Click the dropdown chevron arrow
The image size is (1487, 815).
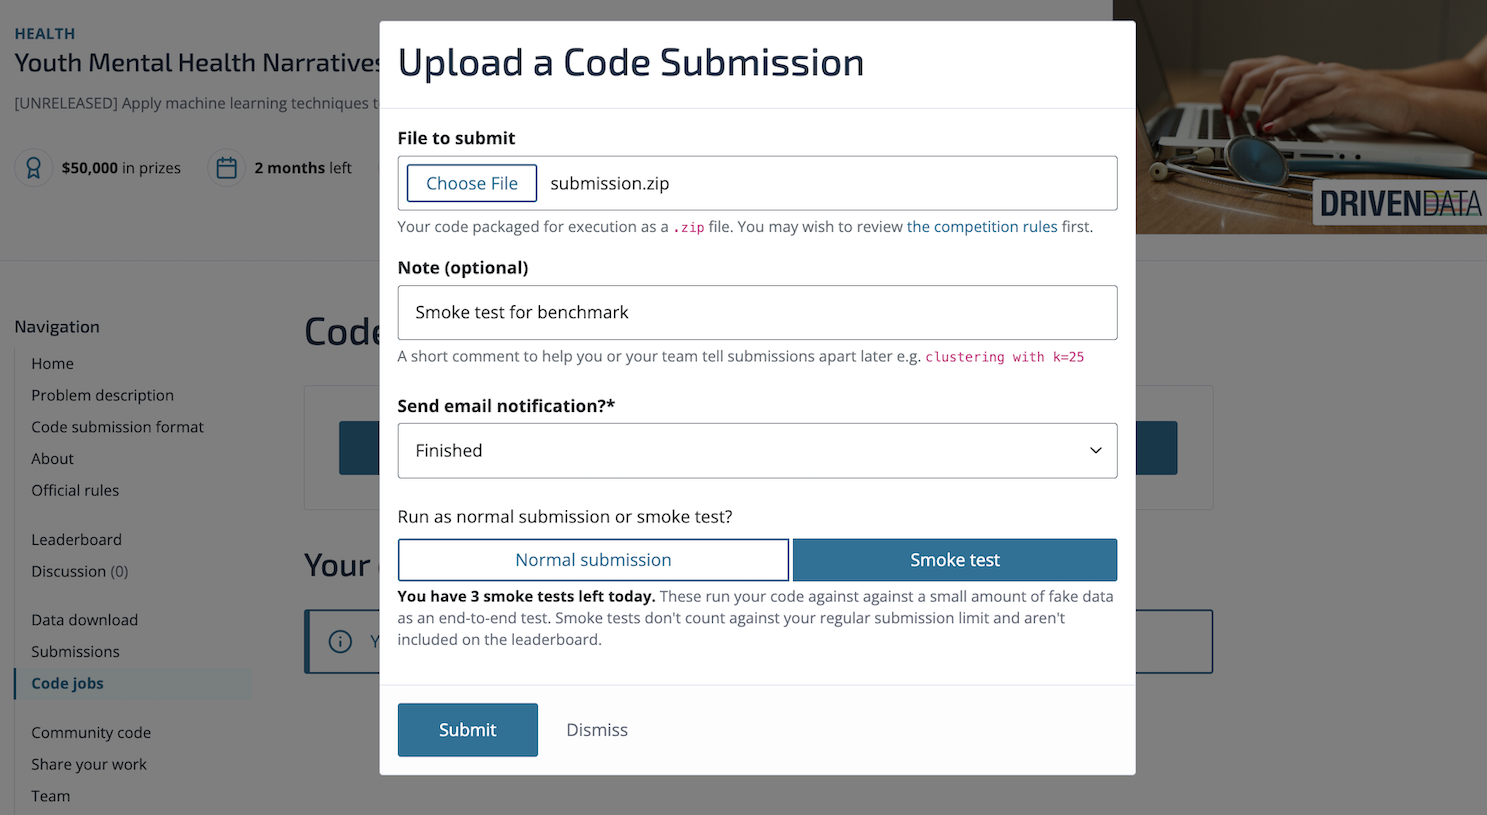click(x=1095, y=451)
